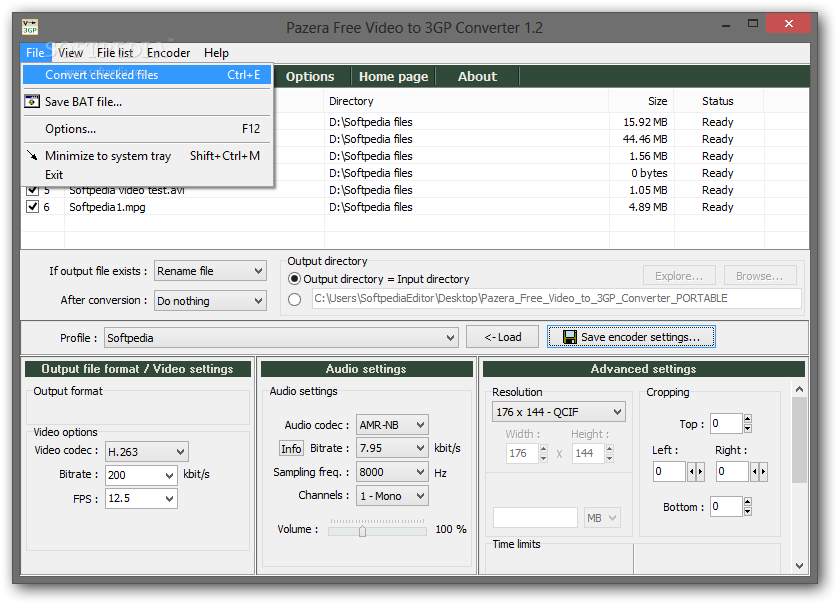
Task: Choose Save BAT file... menu item
Action: click(148, 102)
